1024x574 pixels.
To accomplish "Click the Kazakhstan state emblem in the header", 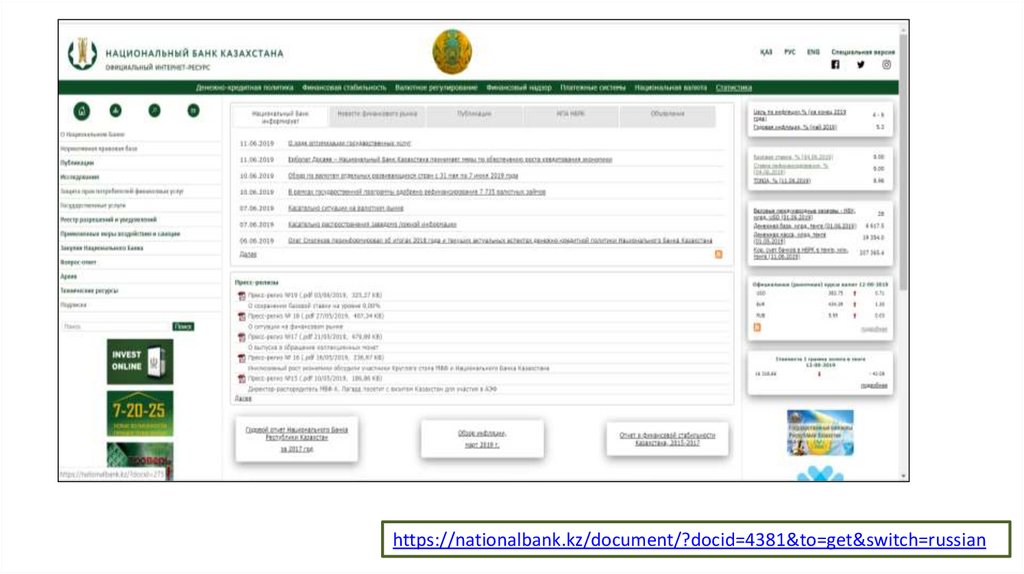I will [452, 52].
